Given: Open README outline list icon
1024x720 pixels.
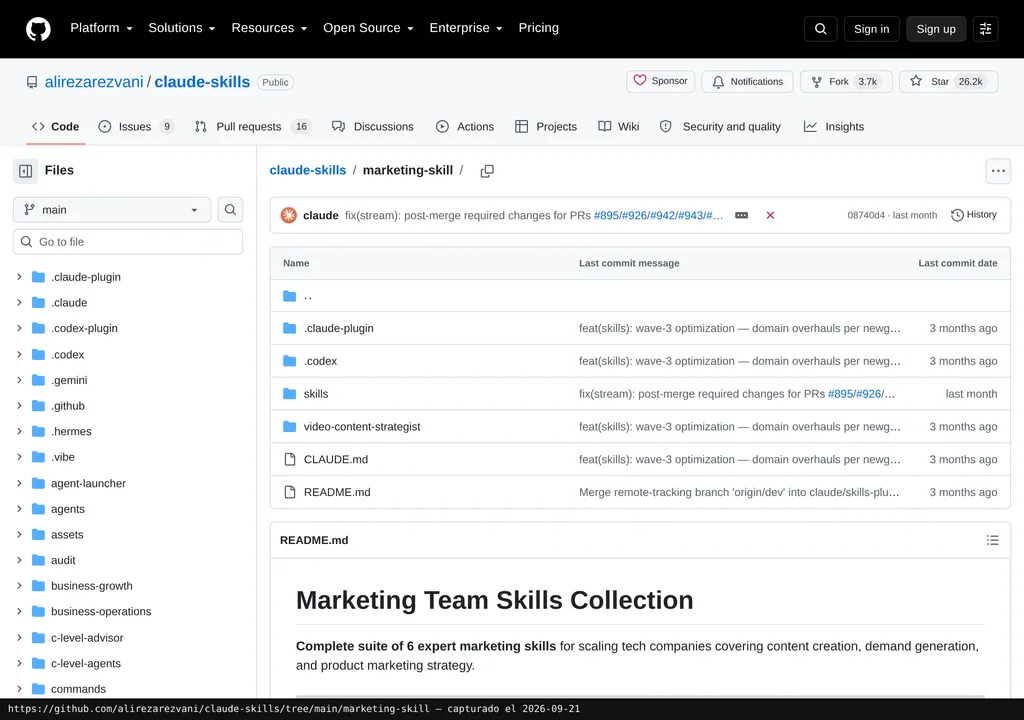Looking at the screenshot, I should [x=992, y=540].
